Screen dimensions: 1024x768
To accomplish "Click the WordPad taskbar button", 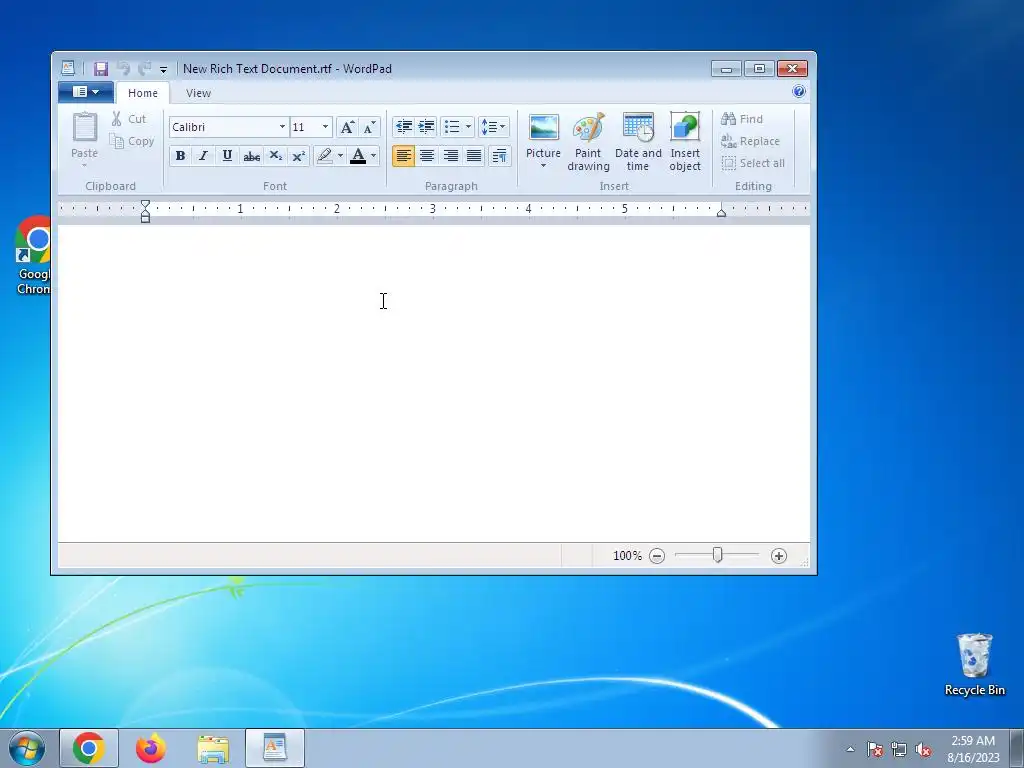I will pos(275,748).
